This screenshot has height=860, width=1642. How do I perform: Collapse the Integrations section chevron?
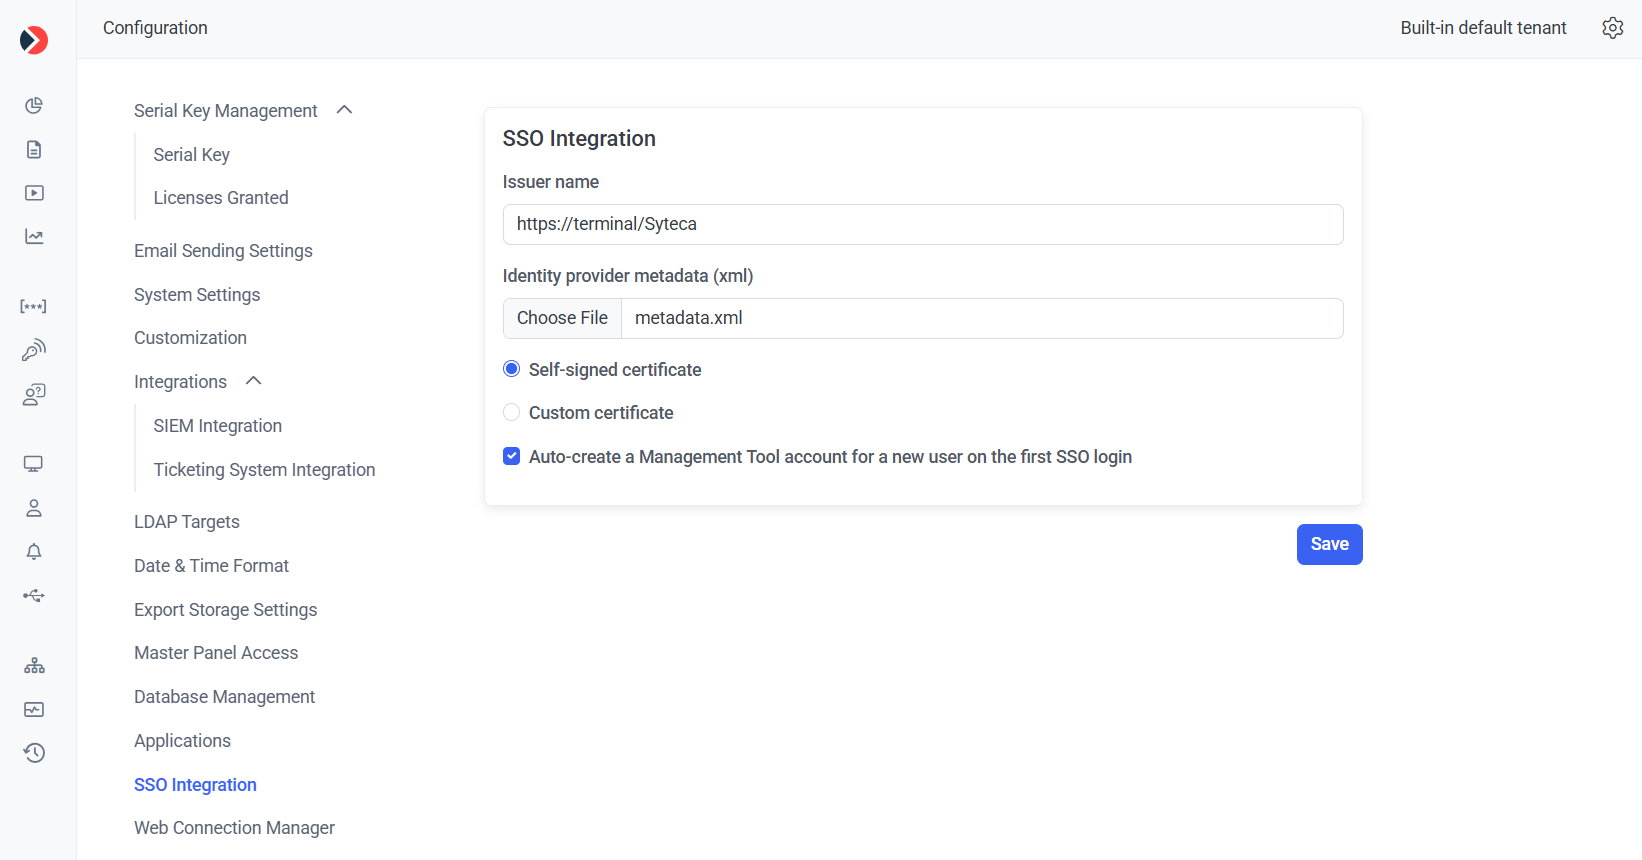coord(254,381)
